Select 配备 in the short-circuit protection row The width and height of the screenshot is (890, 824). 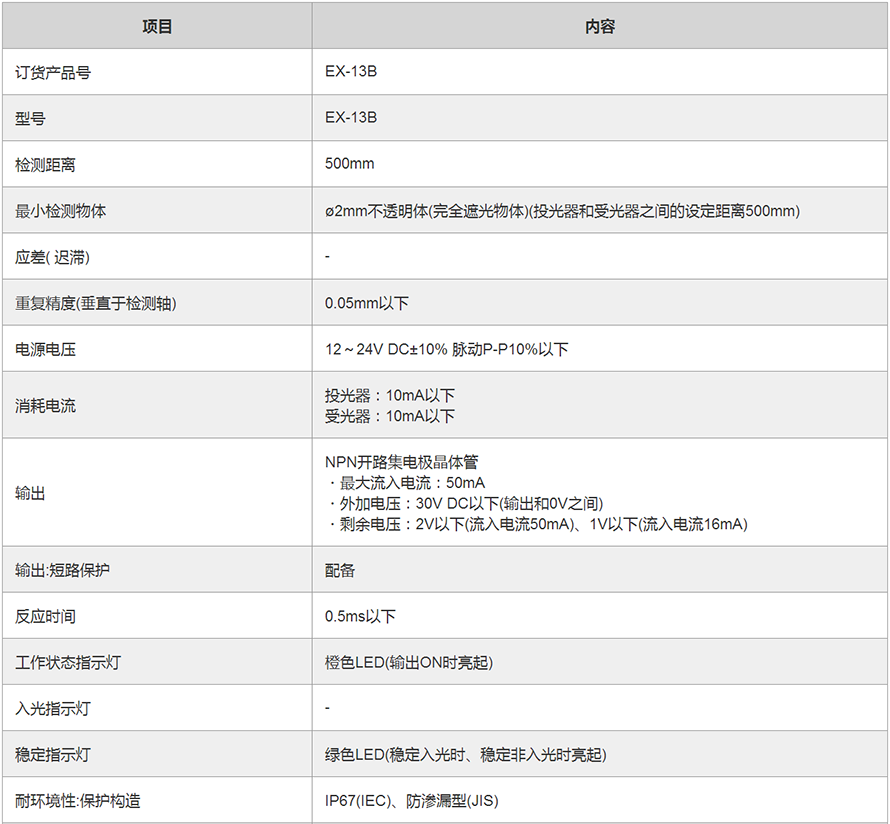[340, 570]
